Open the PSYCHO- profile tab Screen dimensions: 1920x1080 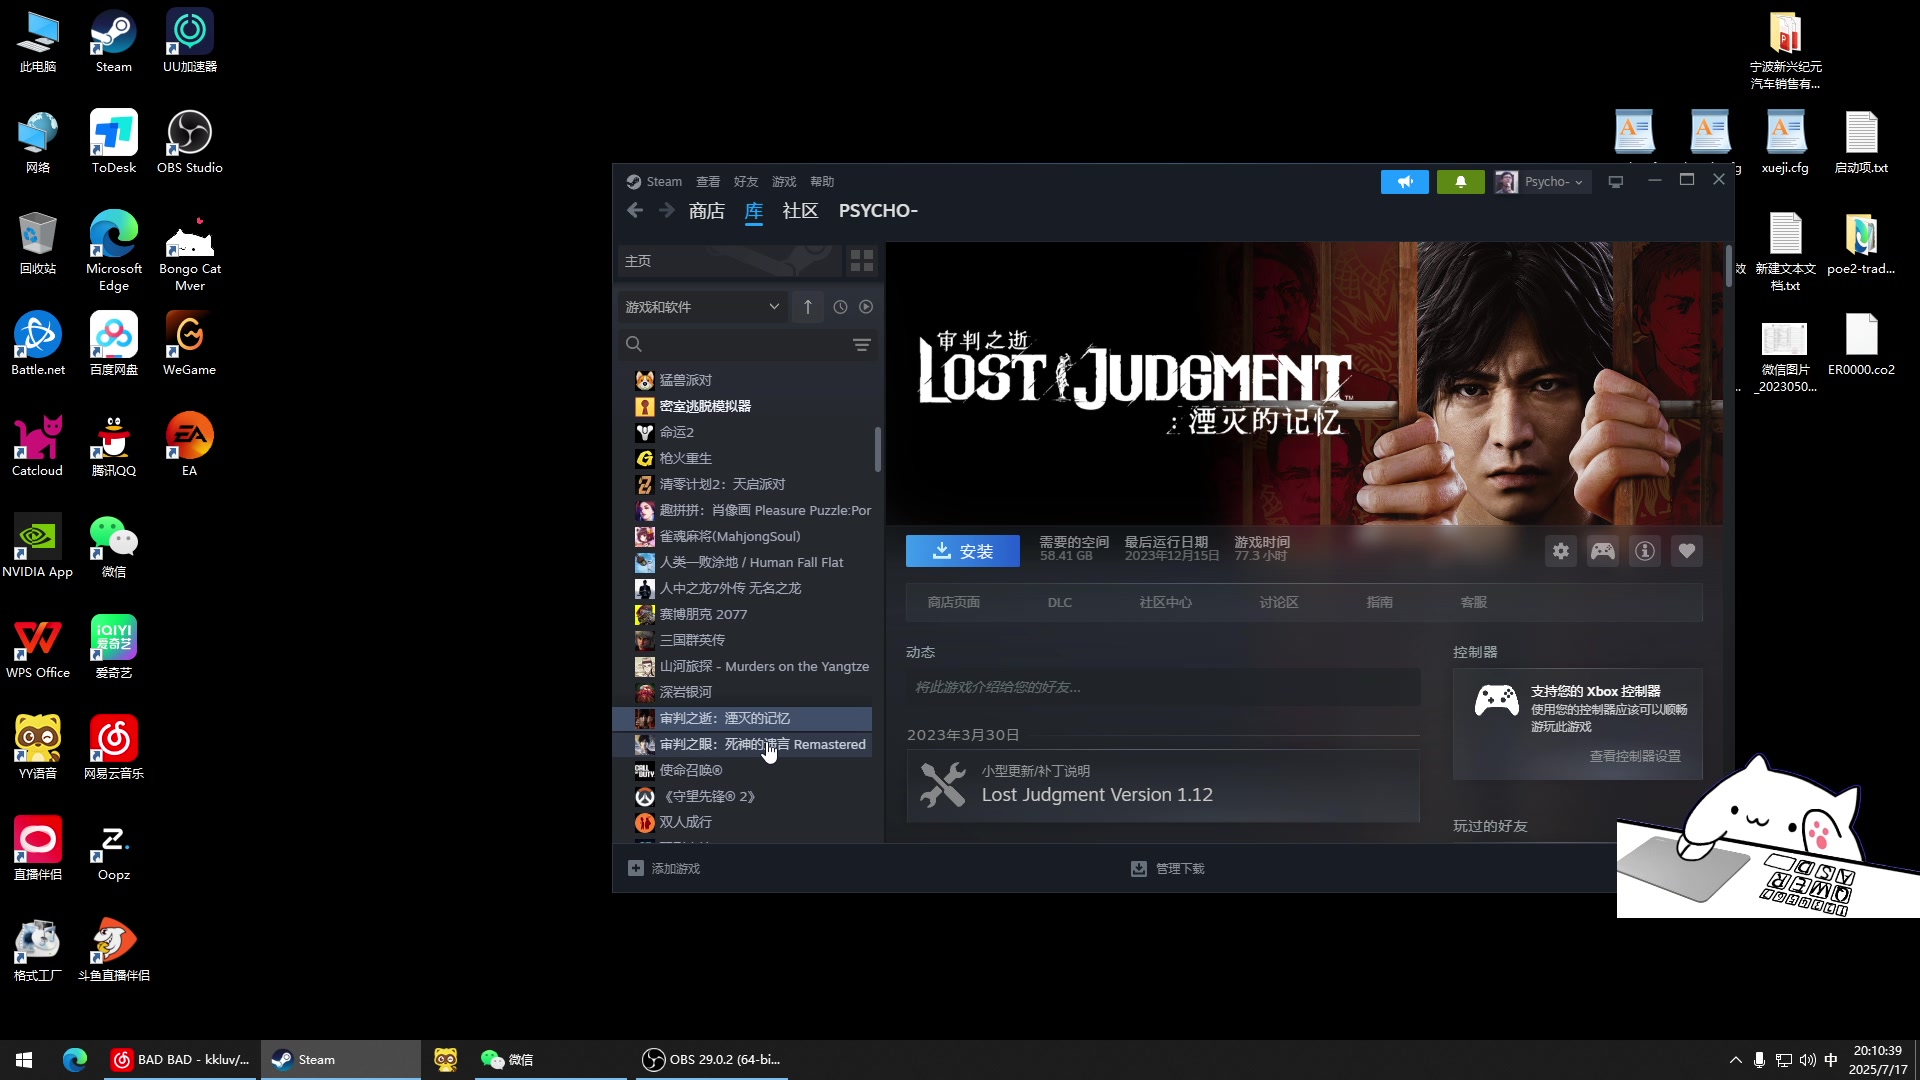coord(878,211)
